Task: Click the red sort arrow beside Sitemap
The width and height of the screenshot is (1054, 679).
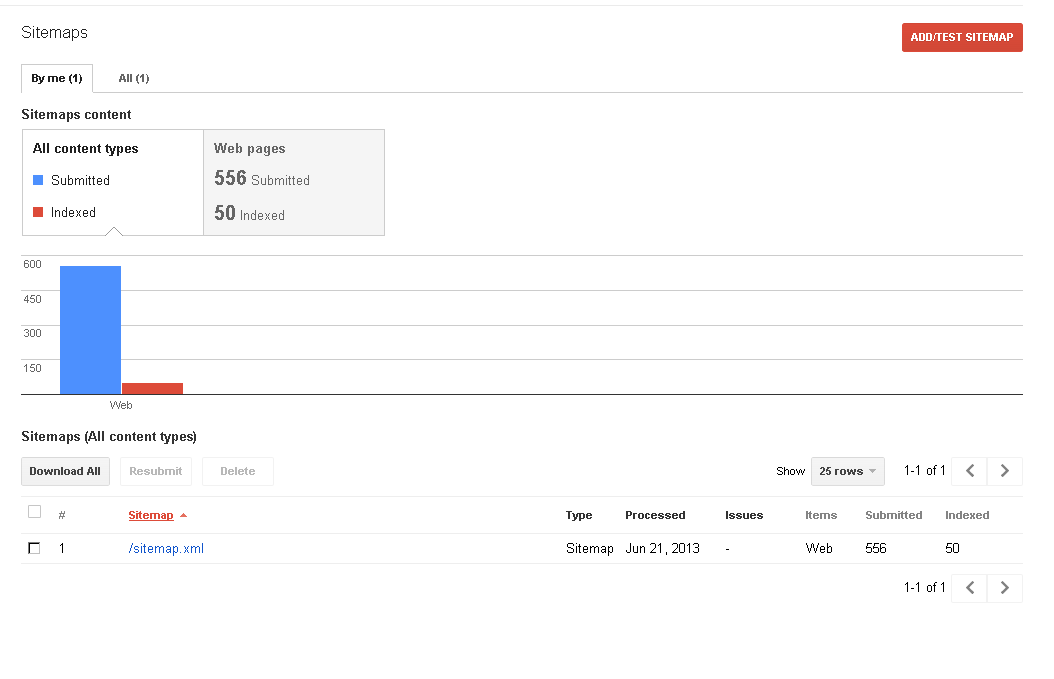Action: pos(184,516)
